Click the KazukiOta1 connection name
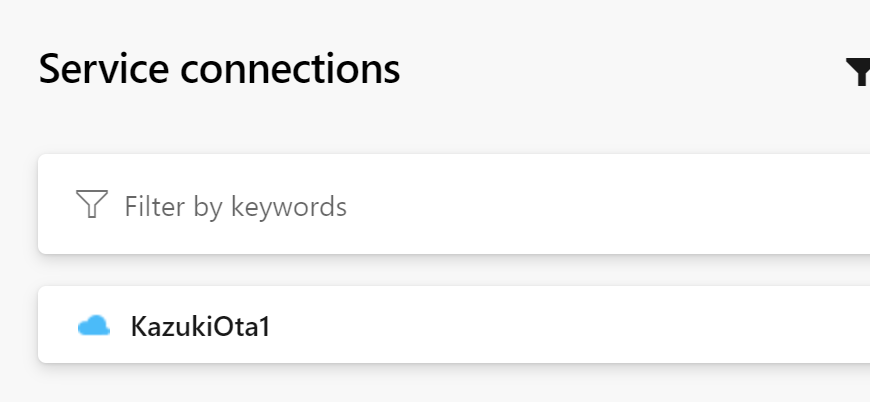The image size is (870, 402). coord(200,326)
